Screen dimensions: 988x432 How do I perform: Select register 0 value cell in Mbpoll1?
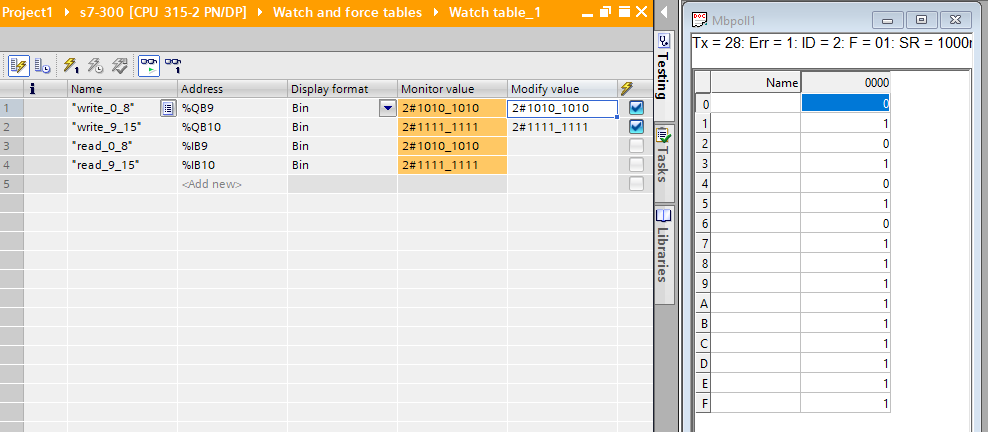pyautogui.click(x=845, y=103)
